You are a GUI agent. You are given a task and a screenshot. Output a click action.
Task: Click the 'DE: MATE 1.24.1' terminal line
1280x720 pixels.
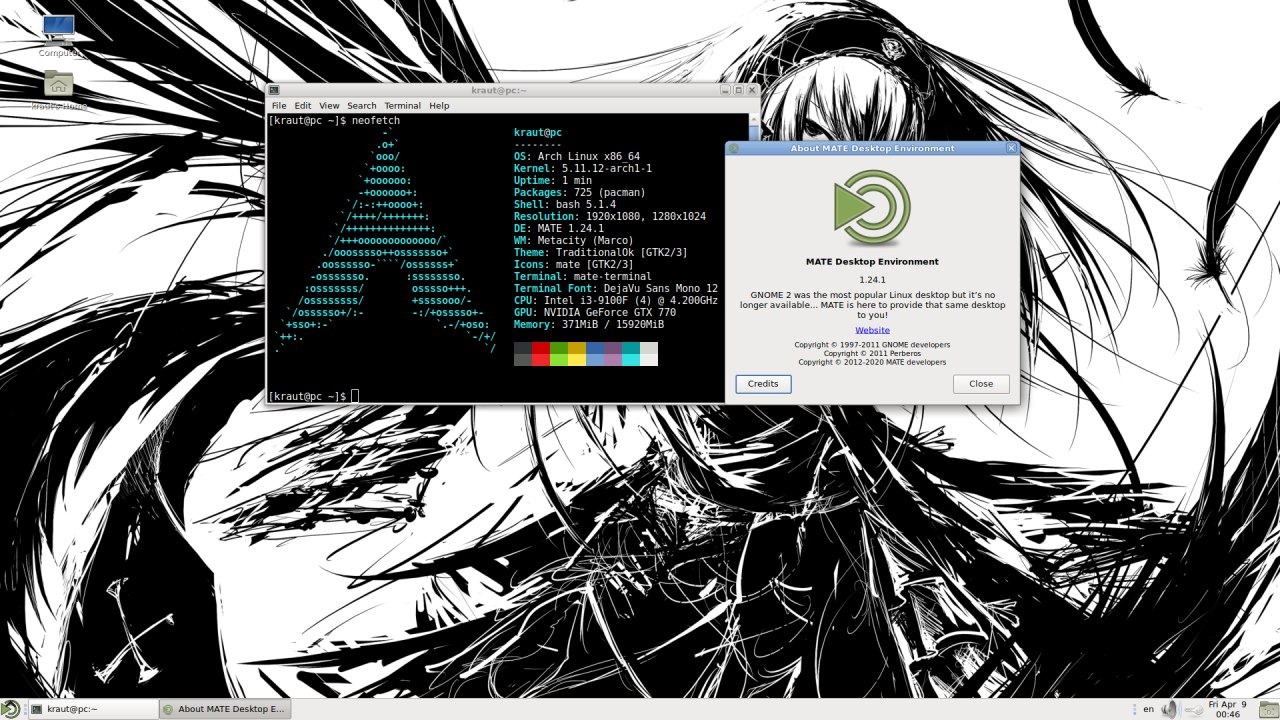(559, 229)
